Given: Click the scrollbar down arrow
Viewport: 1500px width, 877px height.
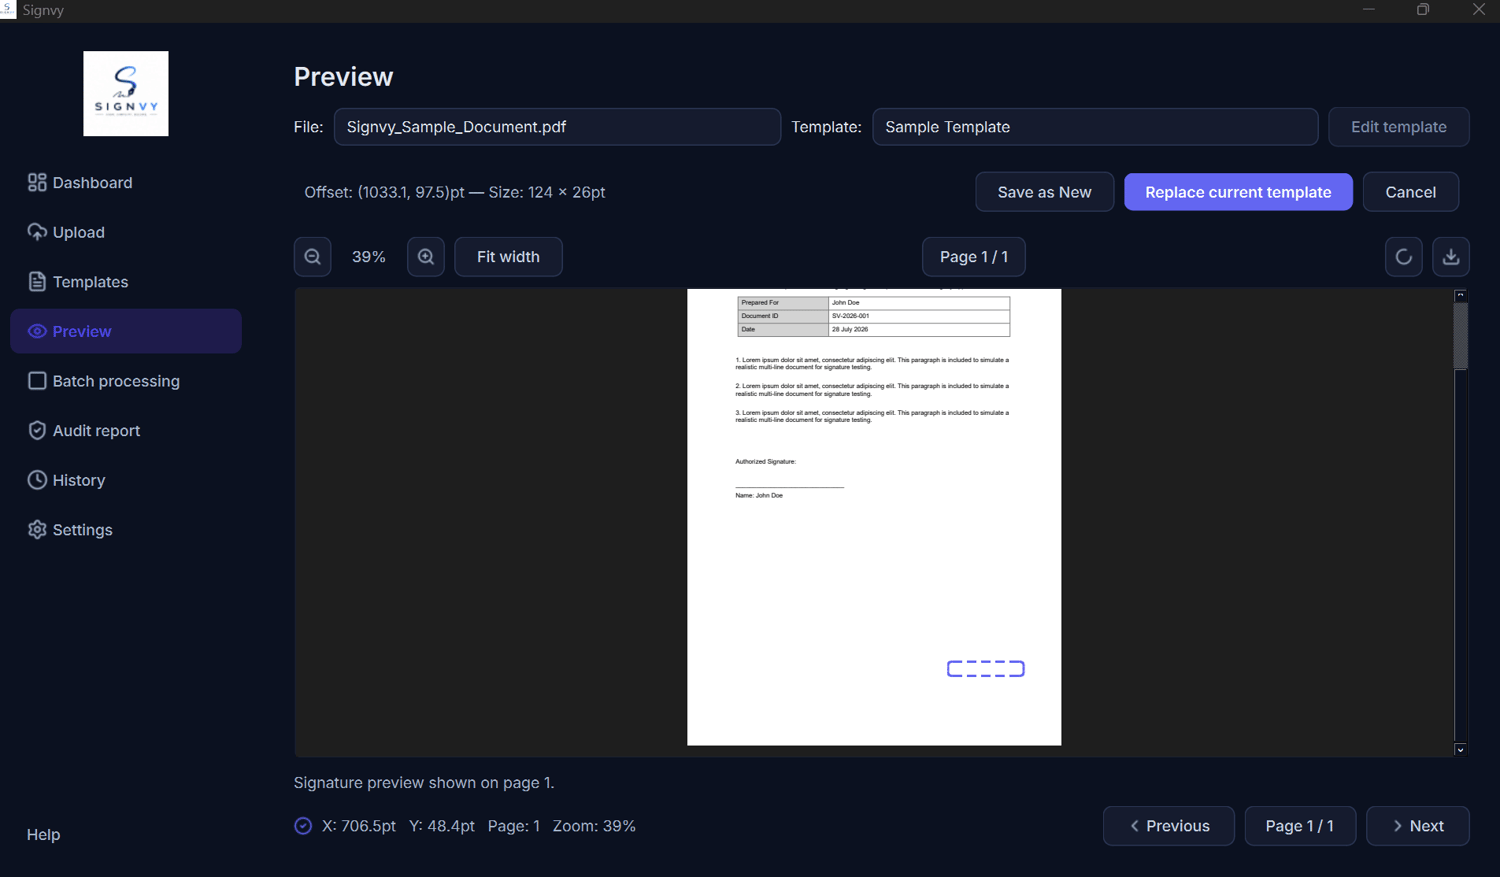Looking at the screenshot, I should pyautogui.click(x=1460, y=749).
